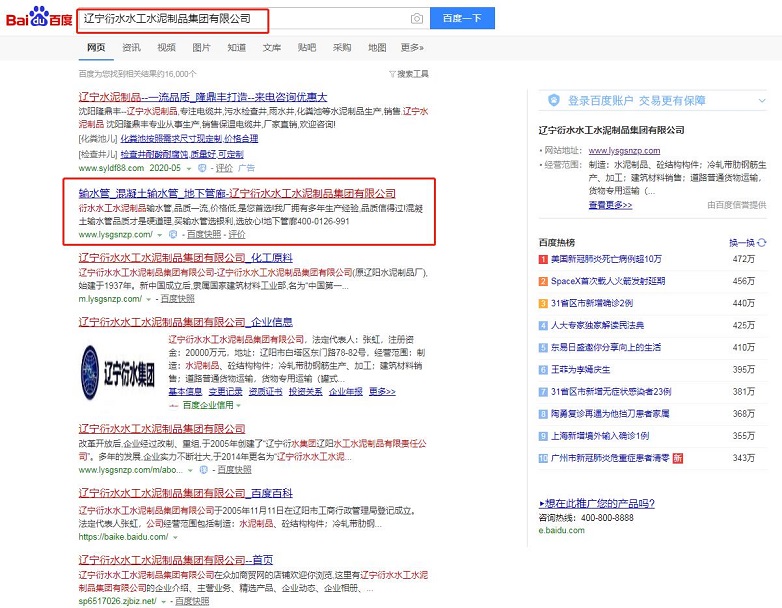The image size is (782, 608).
Task: Open camera image search icon
Action: click(417, 18)
